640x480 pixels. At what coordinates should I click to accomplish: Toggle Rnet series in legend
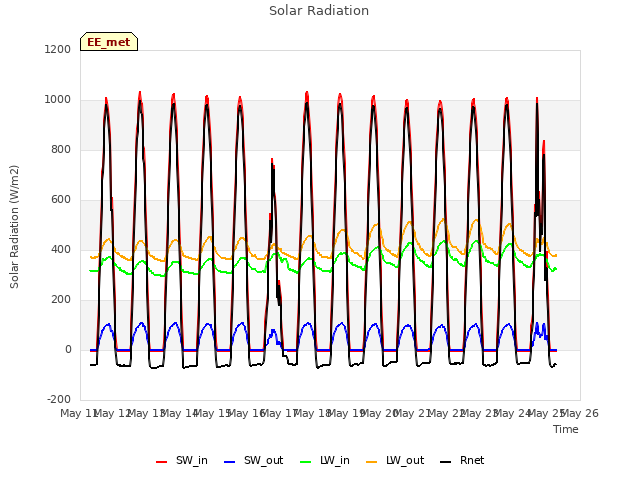pyautogui.click(x=462, y=461)
